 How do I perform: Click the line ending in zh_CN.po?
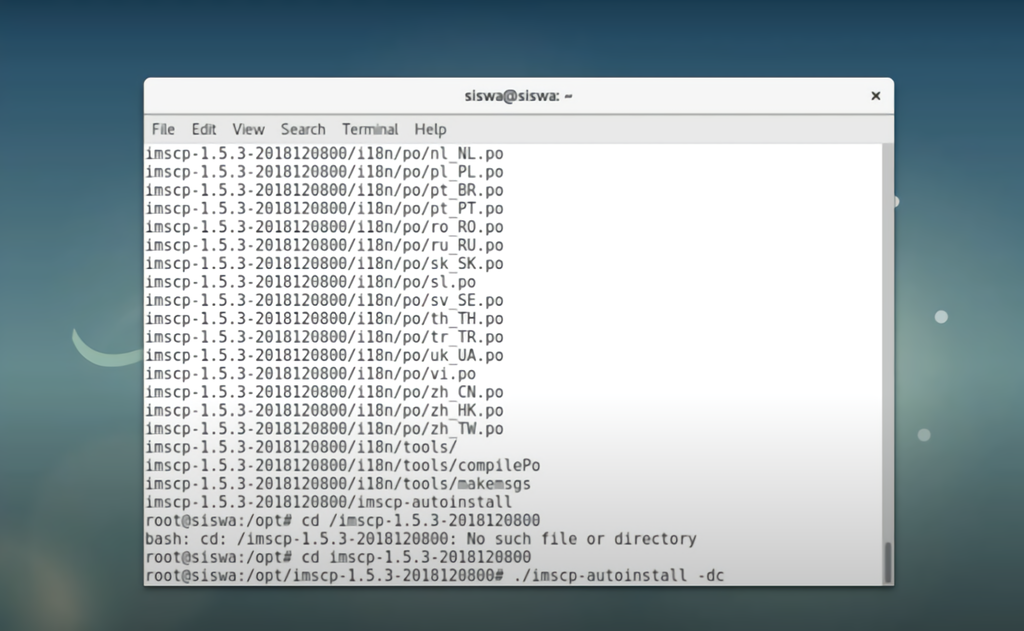point(325,392)
